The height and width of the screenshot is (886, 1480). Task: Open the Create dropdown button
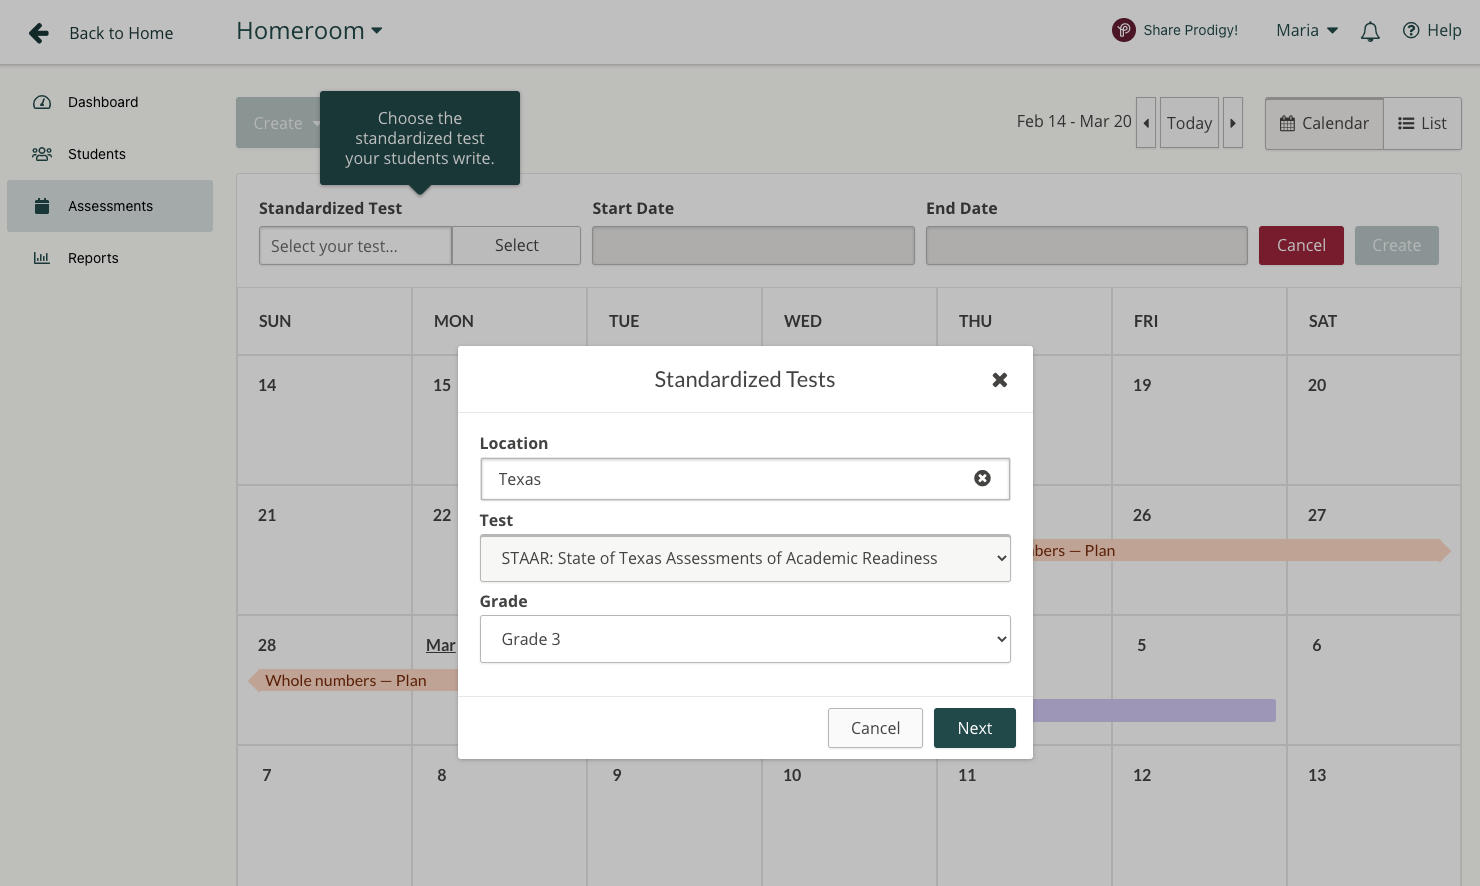click(x=279, y=123)
